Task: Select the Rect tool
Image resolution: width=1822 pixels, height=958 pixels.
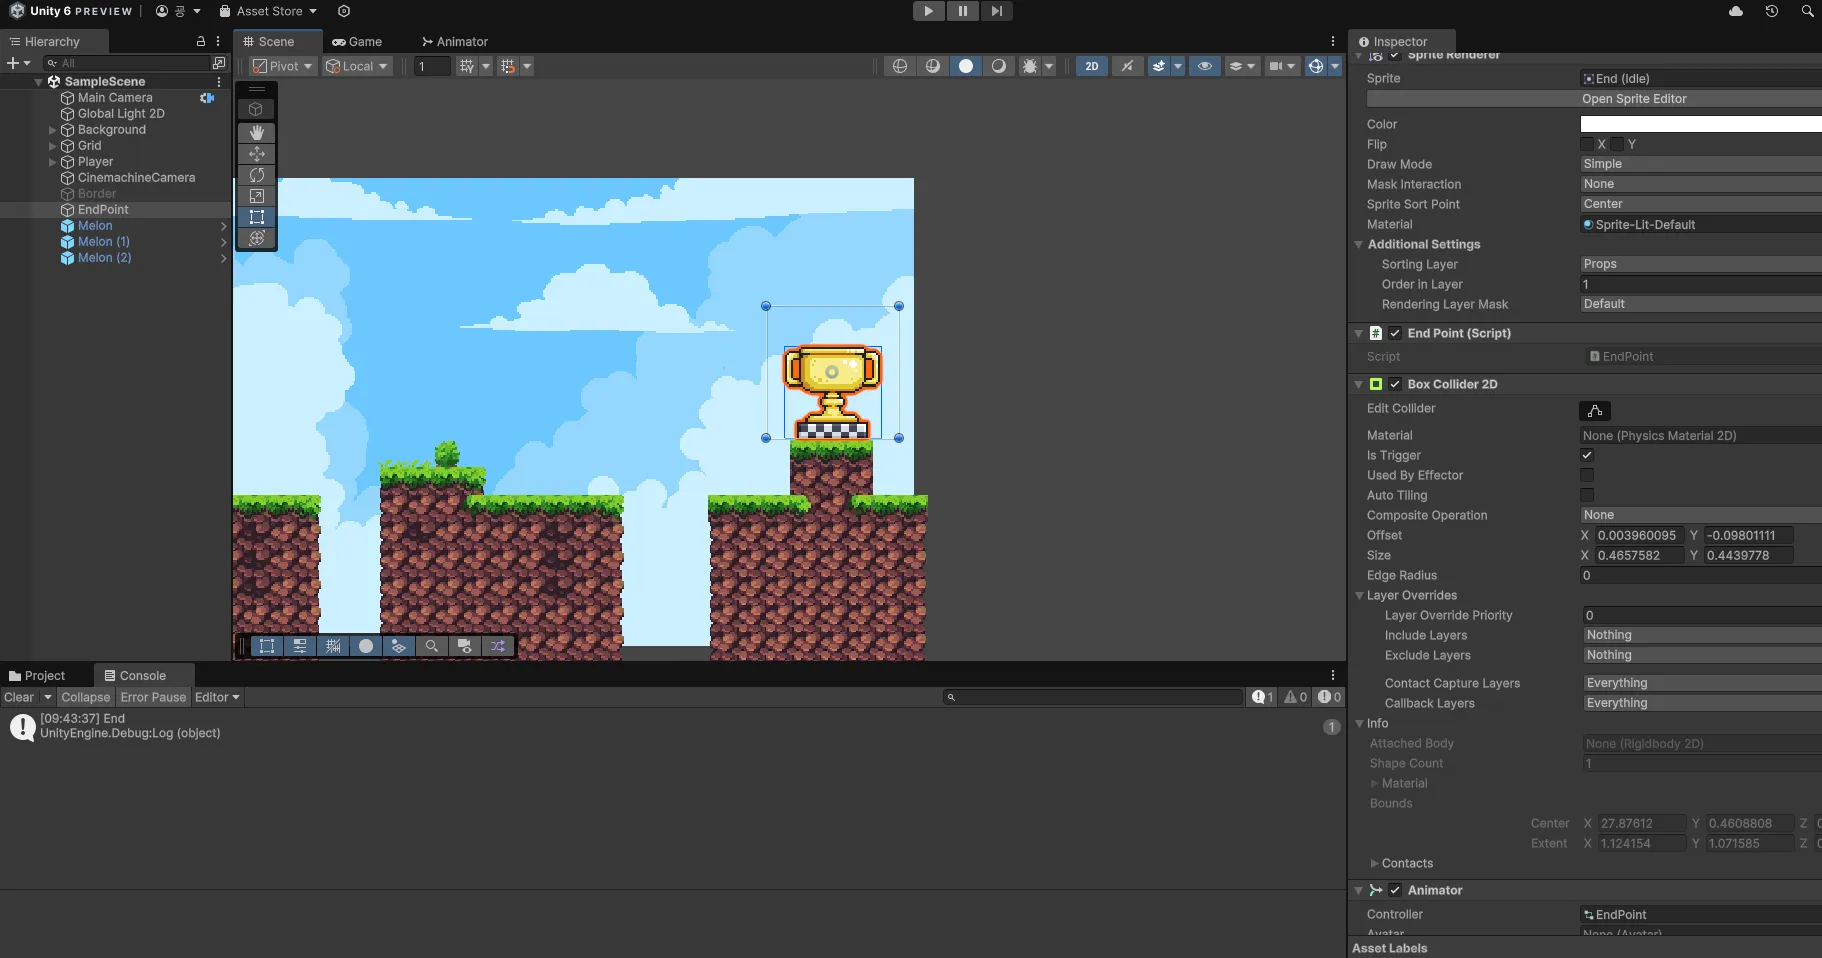Action: coord(257,216)
